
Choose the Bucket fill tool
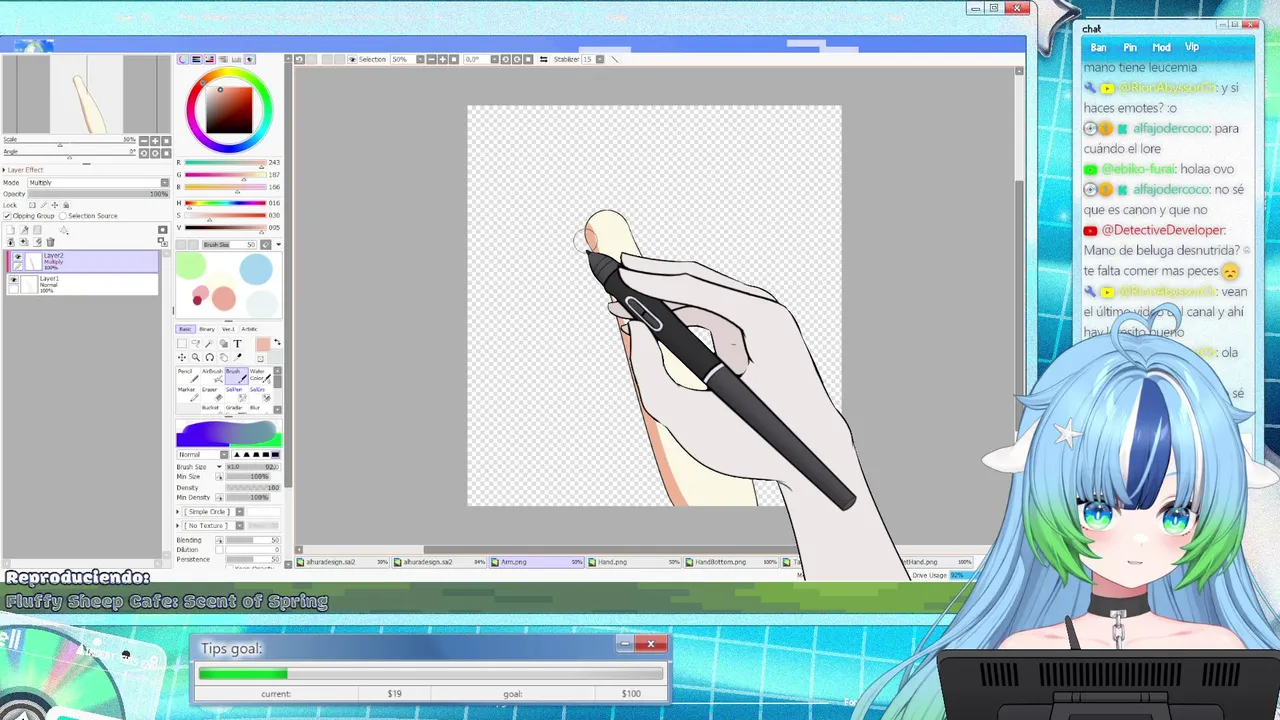click(x=212, y=408)
